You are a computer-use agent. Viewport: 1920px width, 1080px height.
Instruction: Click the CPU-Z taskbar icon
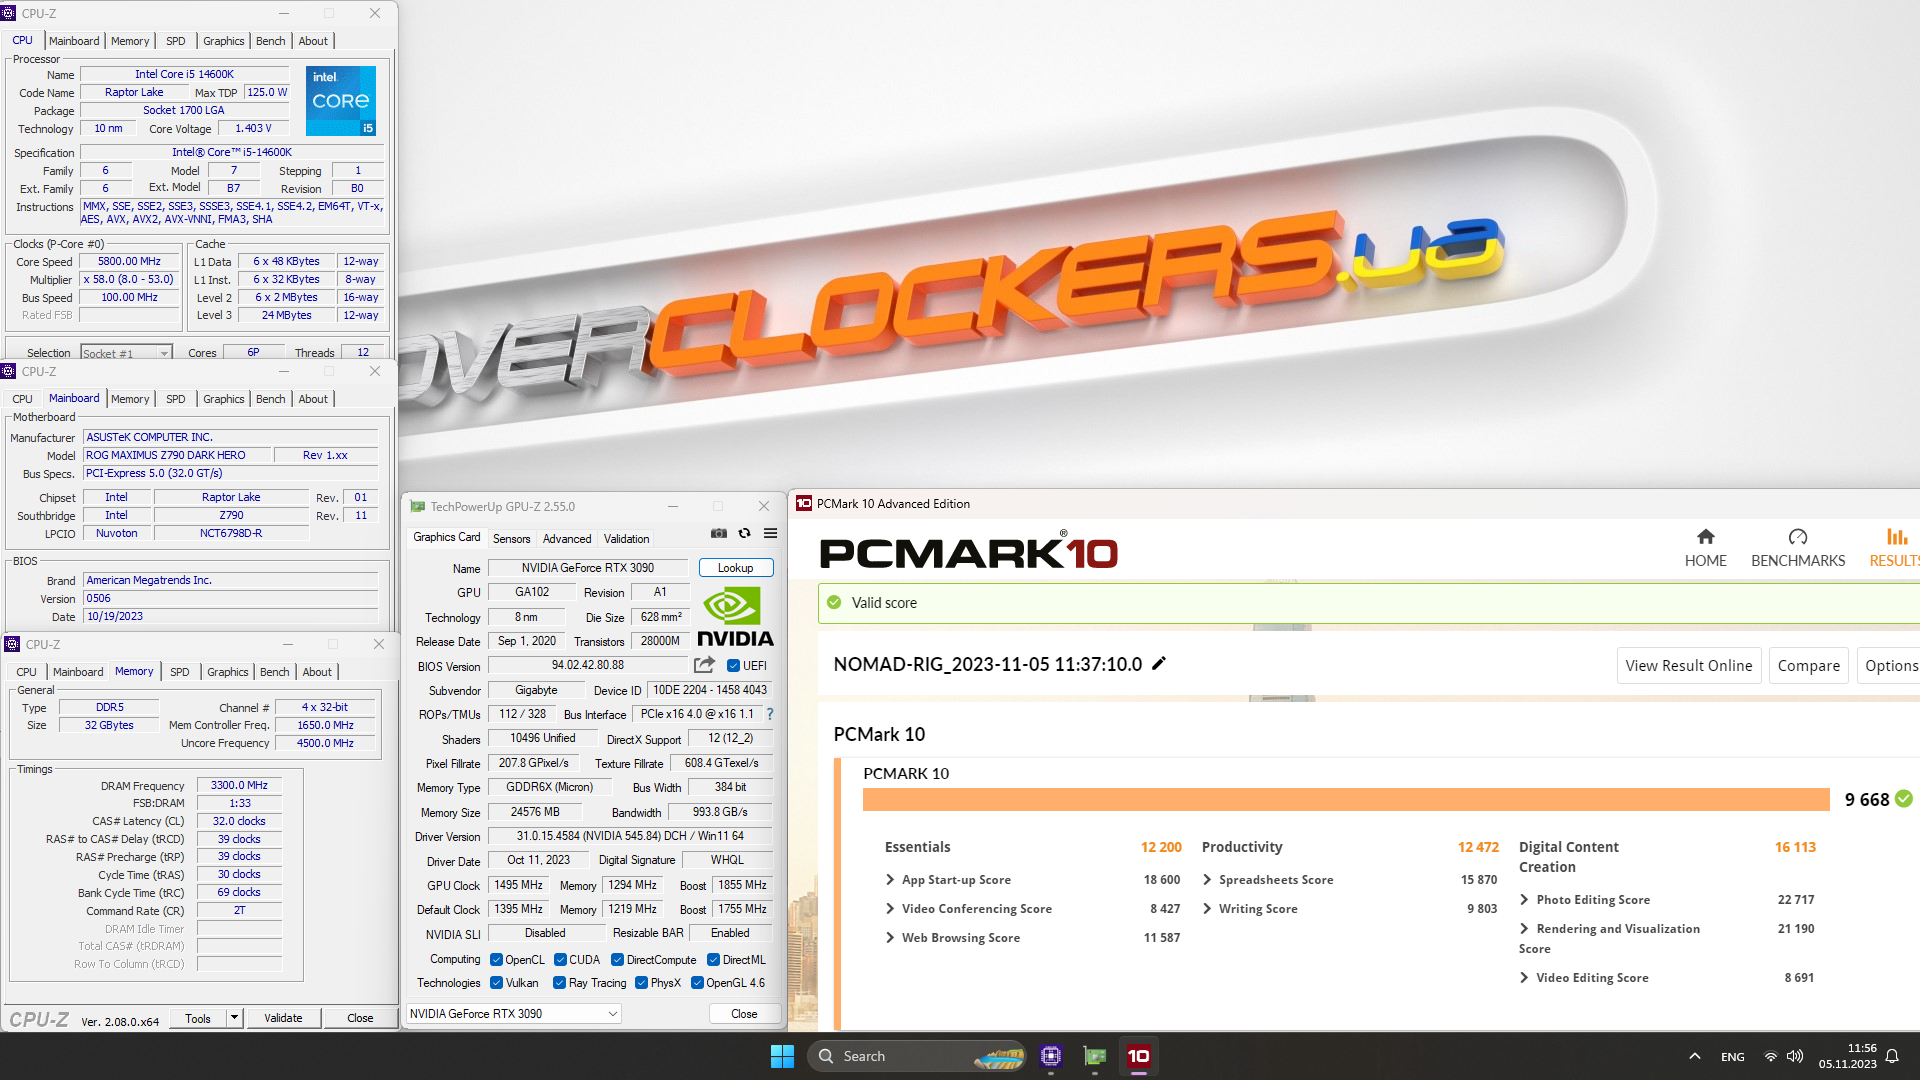point(1051,1056)
